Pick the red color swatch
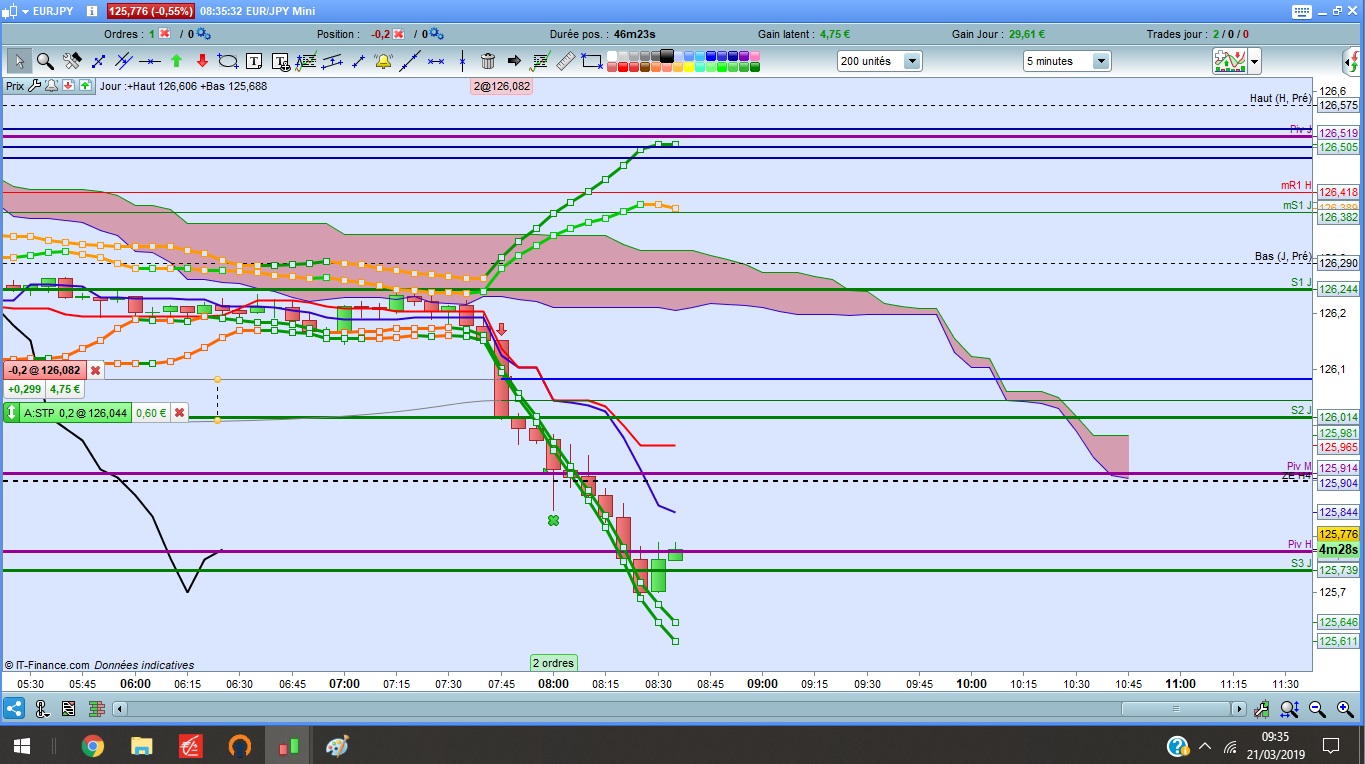The image size is (1365, 764). click(x=622, y=67)
